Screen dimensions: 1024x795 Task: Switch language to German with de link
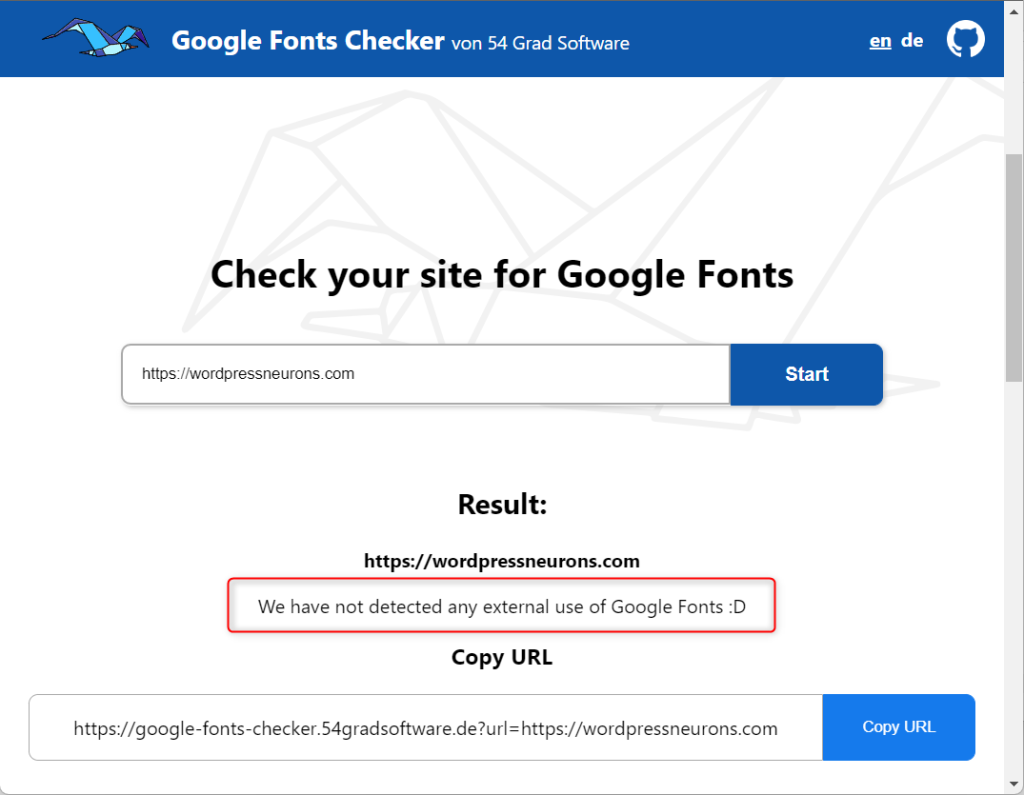point(912,40)
